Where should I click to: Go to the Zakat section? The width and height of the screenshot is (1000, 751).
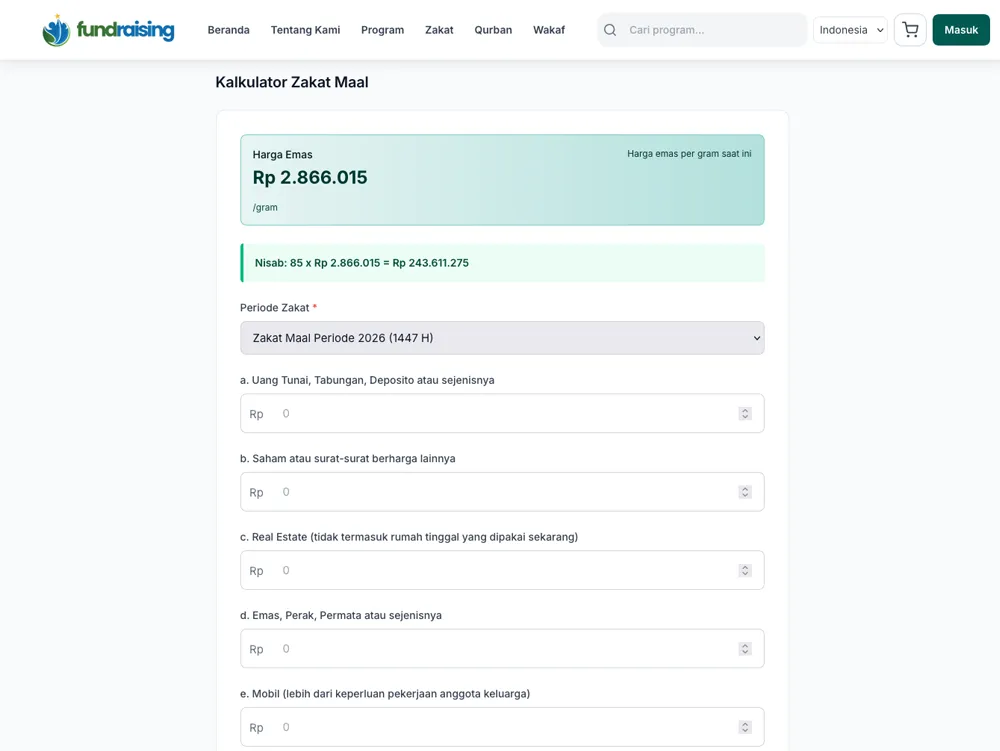(439, 30)
